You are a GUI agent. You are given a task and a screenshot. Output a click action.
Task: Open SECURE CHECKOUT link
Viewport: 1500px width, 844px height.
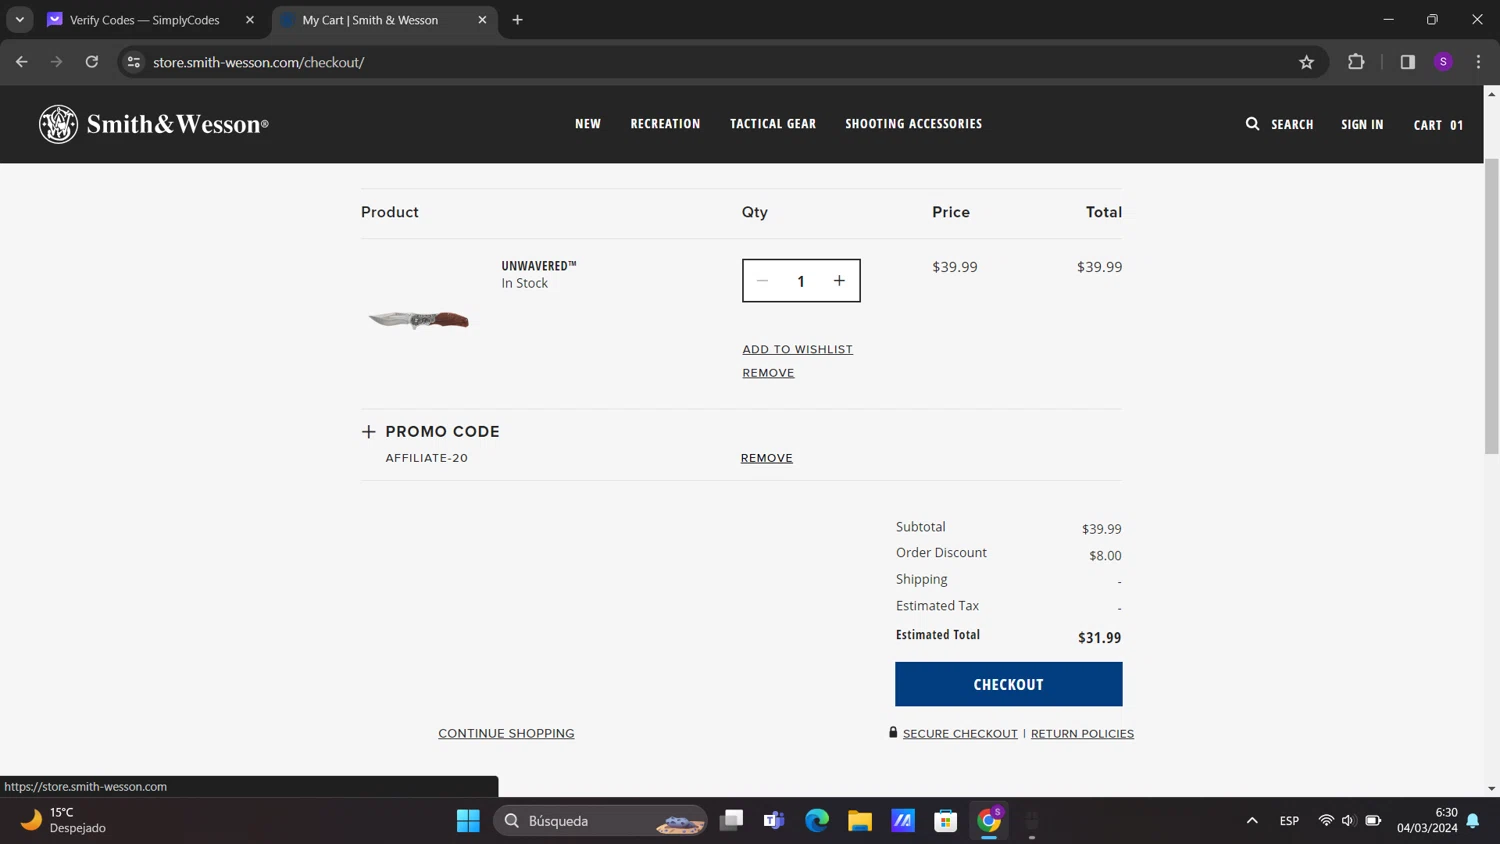(960, 734)
